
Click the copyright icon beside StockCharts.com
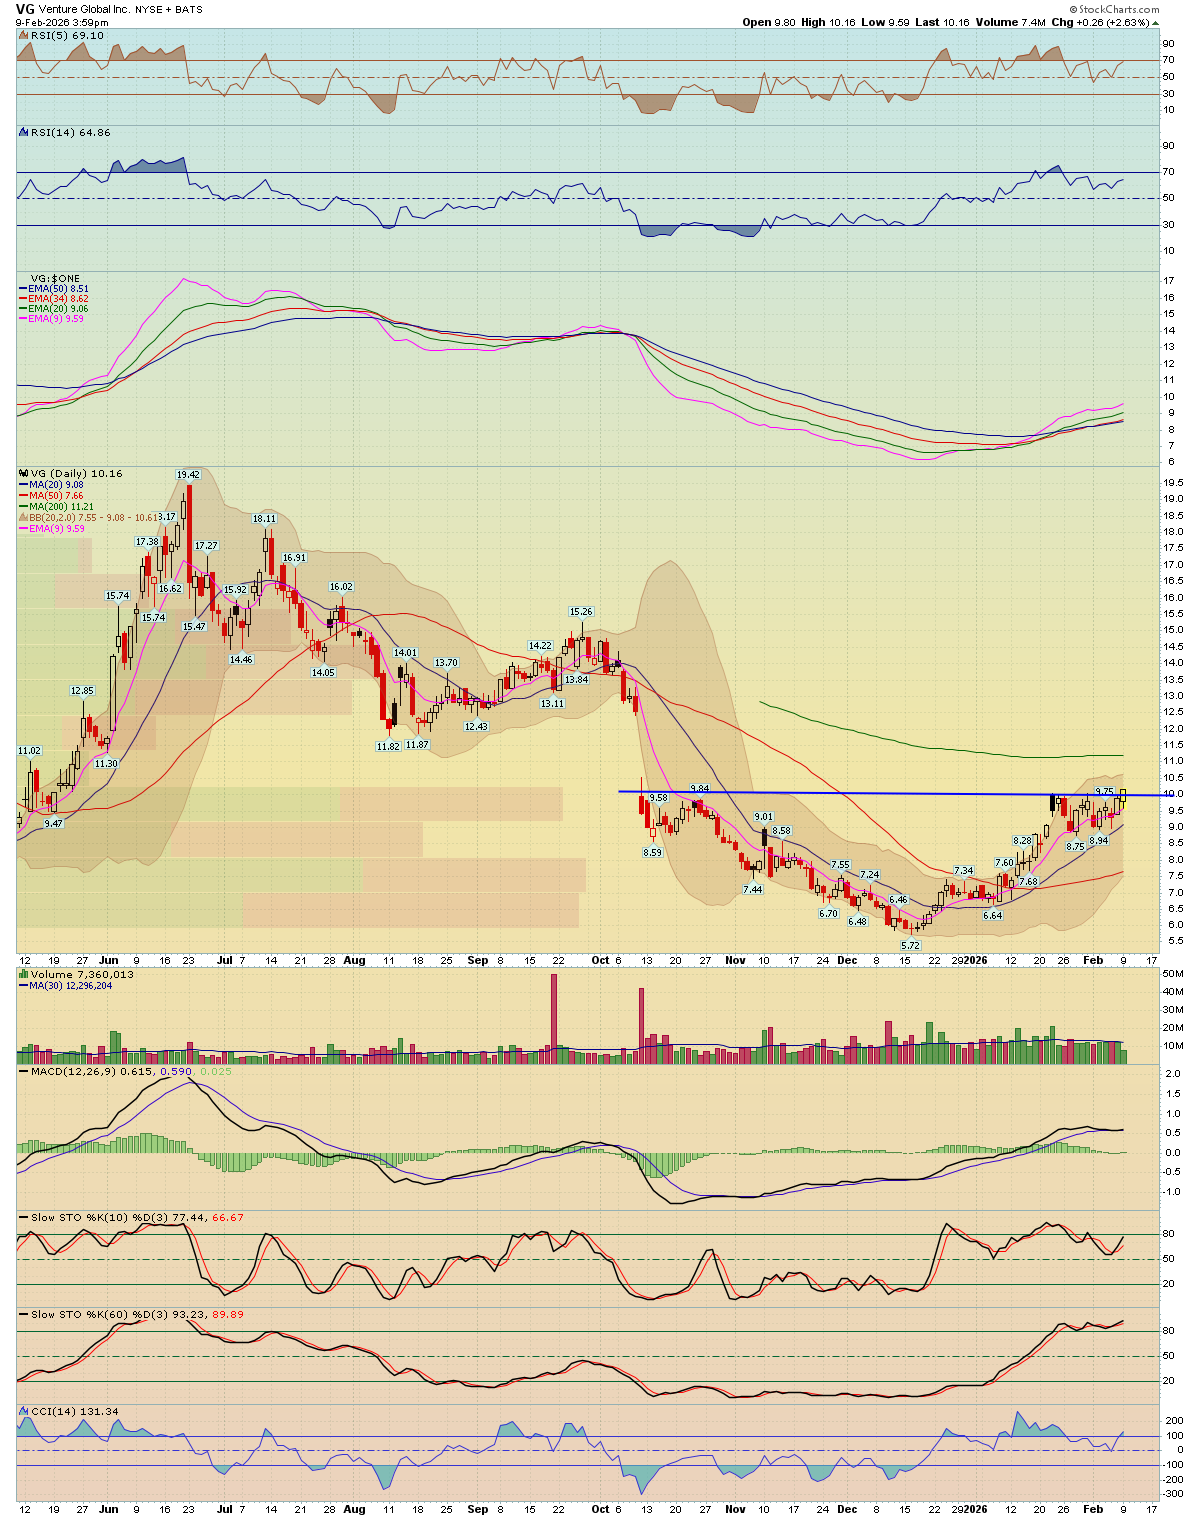point(1073,9)
